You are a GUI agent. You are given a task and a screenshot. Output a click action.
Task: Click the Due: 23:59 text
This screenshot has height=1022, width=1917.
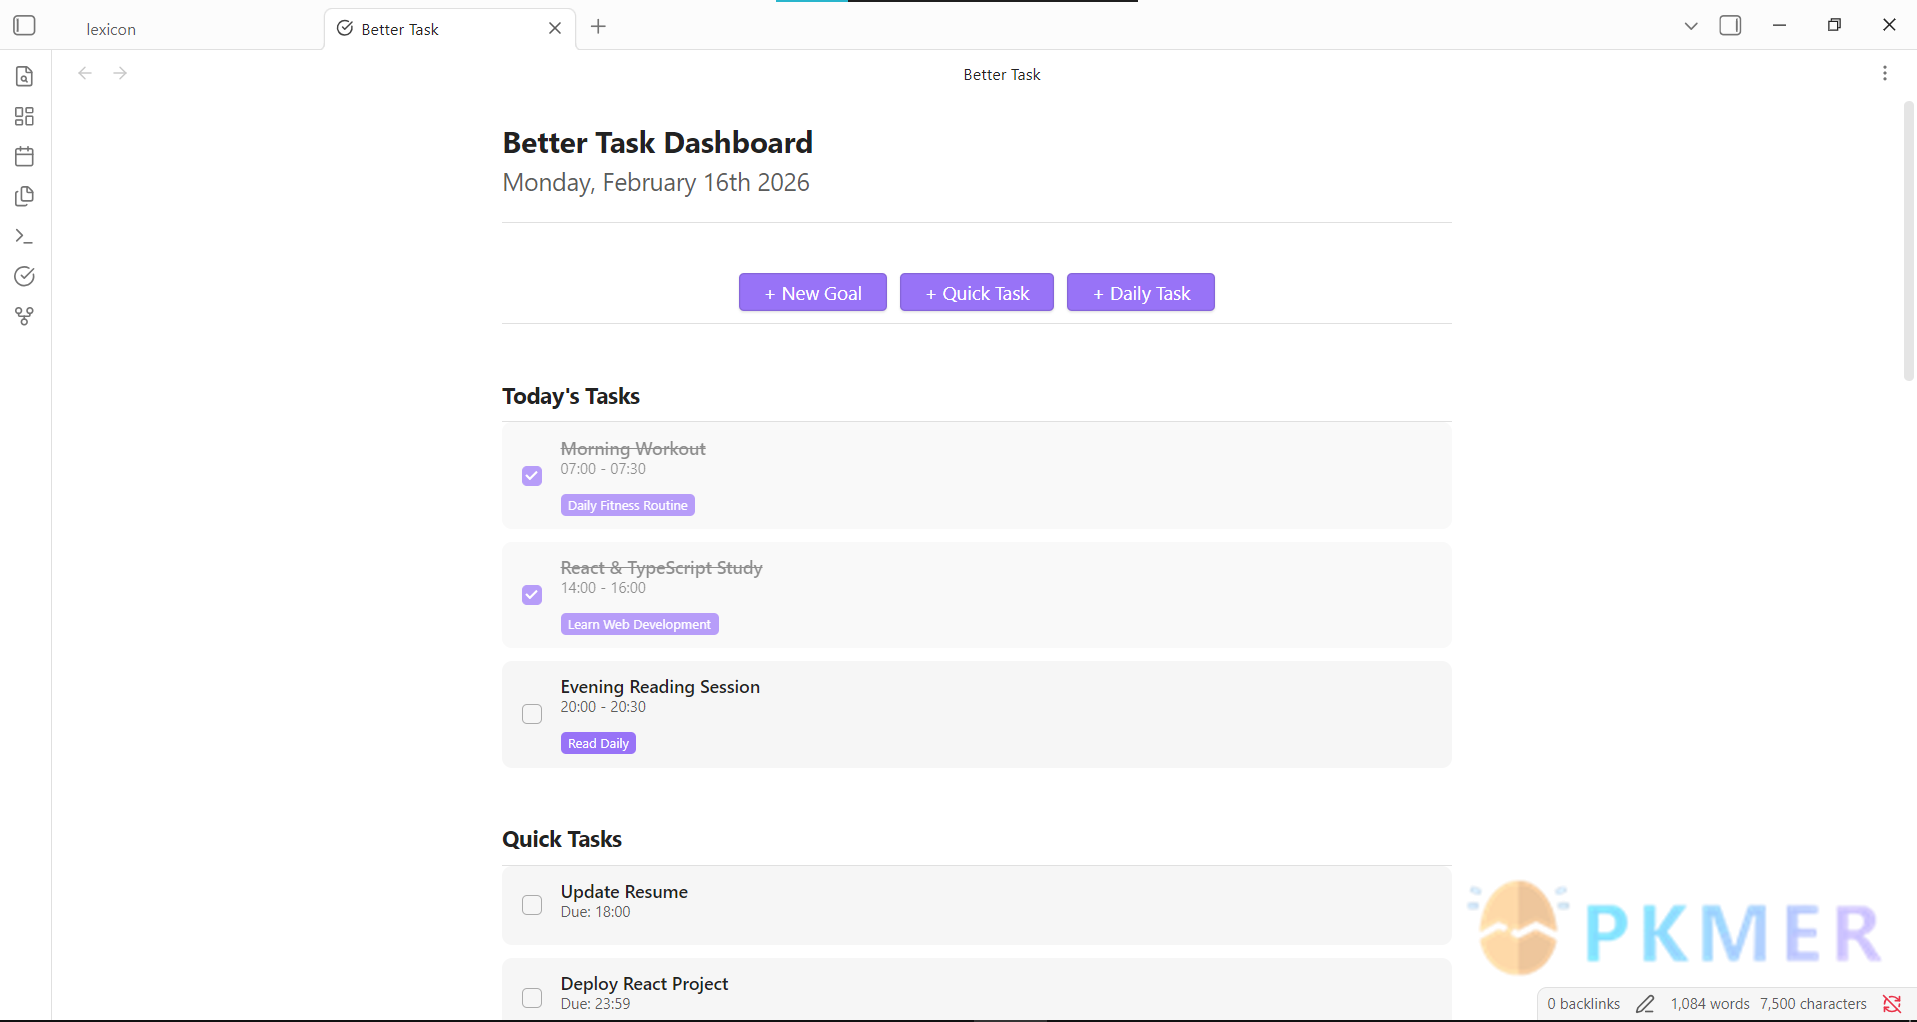click(x=595, y=1003)
